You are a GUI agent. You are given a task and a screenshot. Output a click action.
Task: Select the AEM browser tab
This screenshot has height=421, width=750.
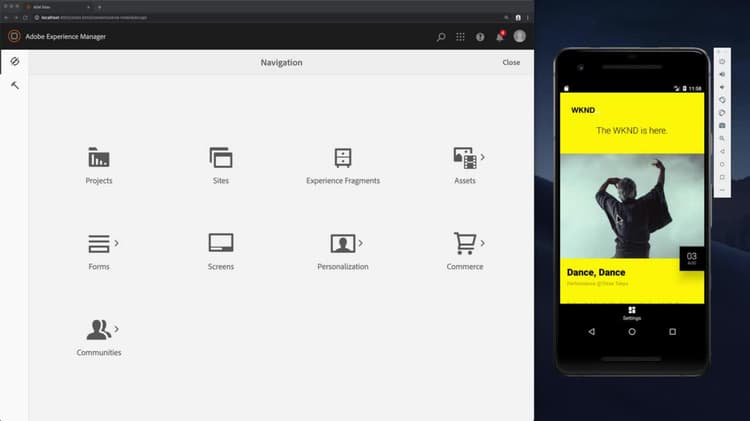(57, 7)
